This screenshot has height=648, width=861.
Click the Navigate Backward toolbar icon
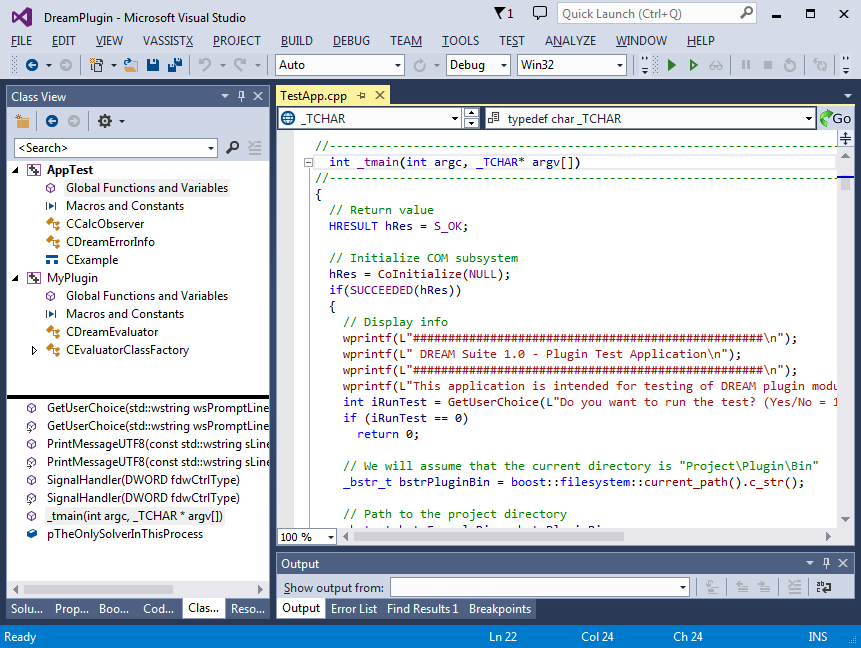coord(32,65)
